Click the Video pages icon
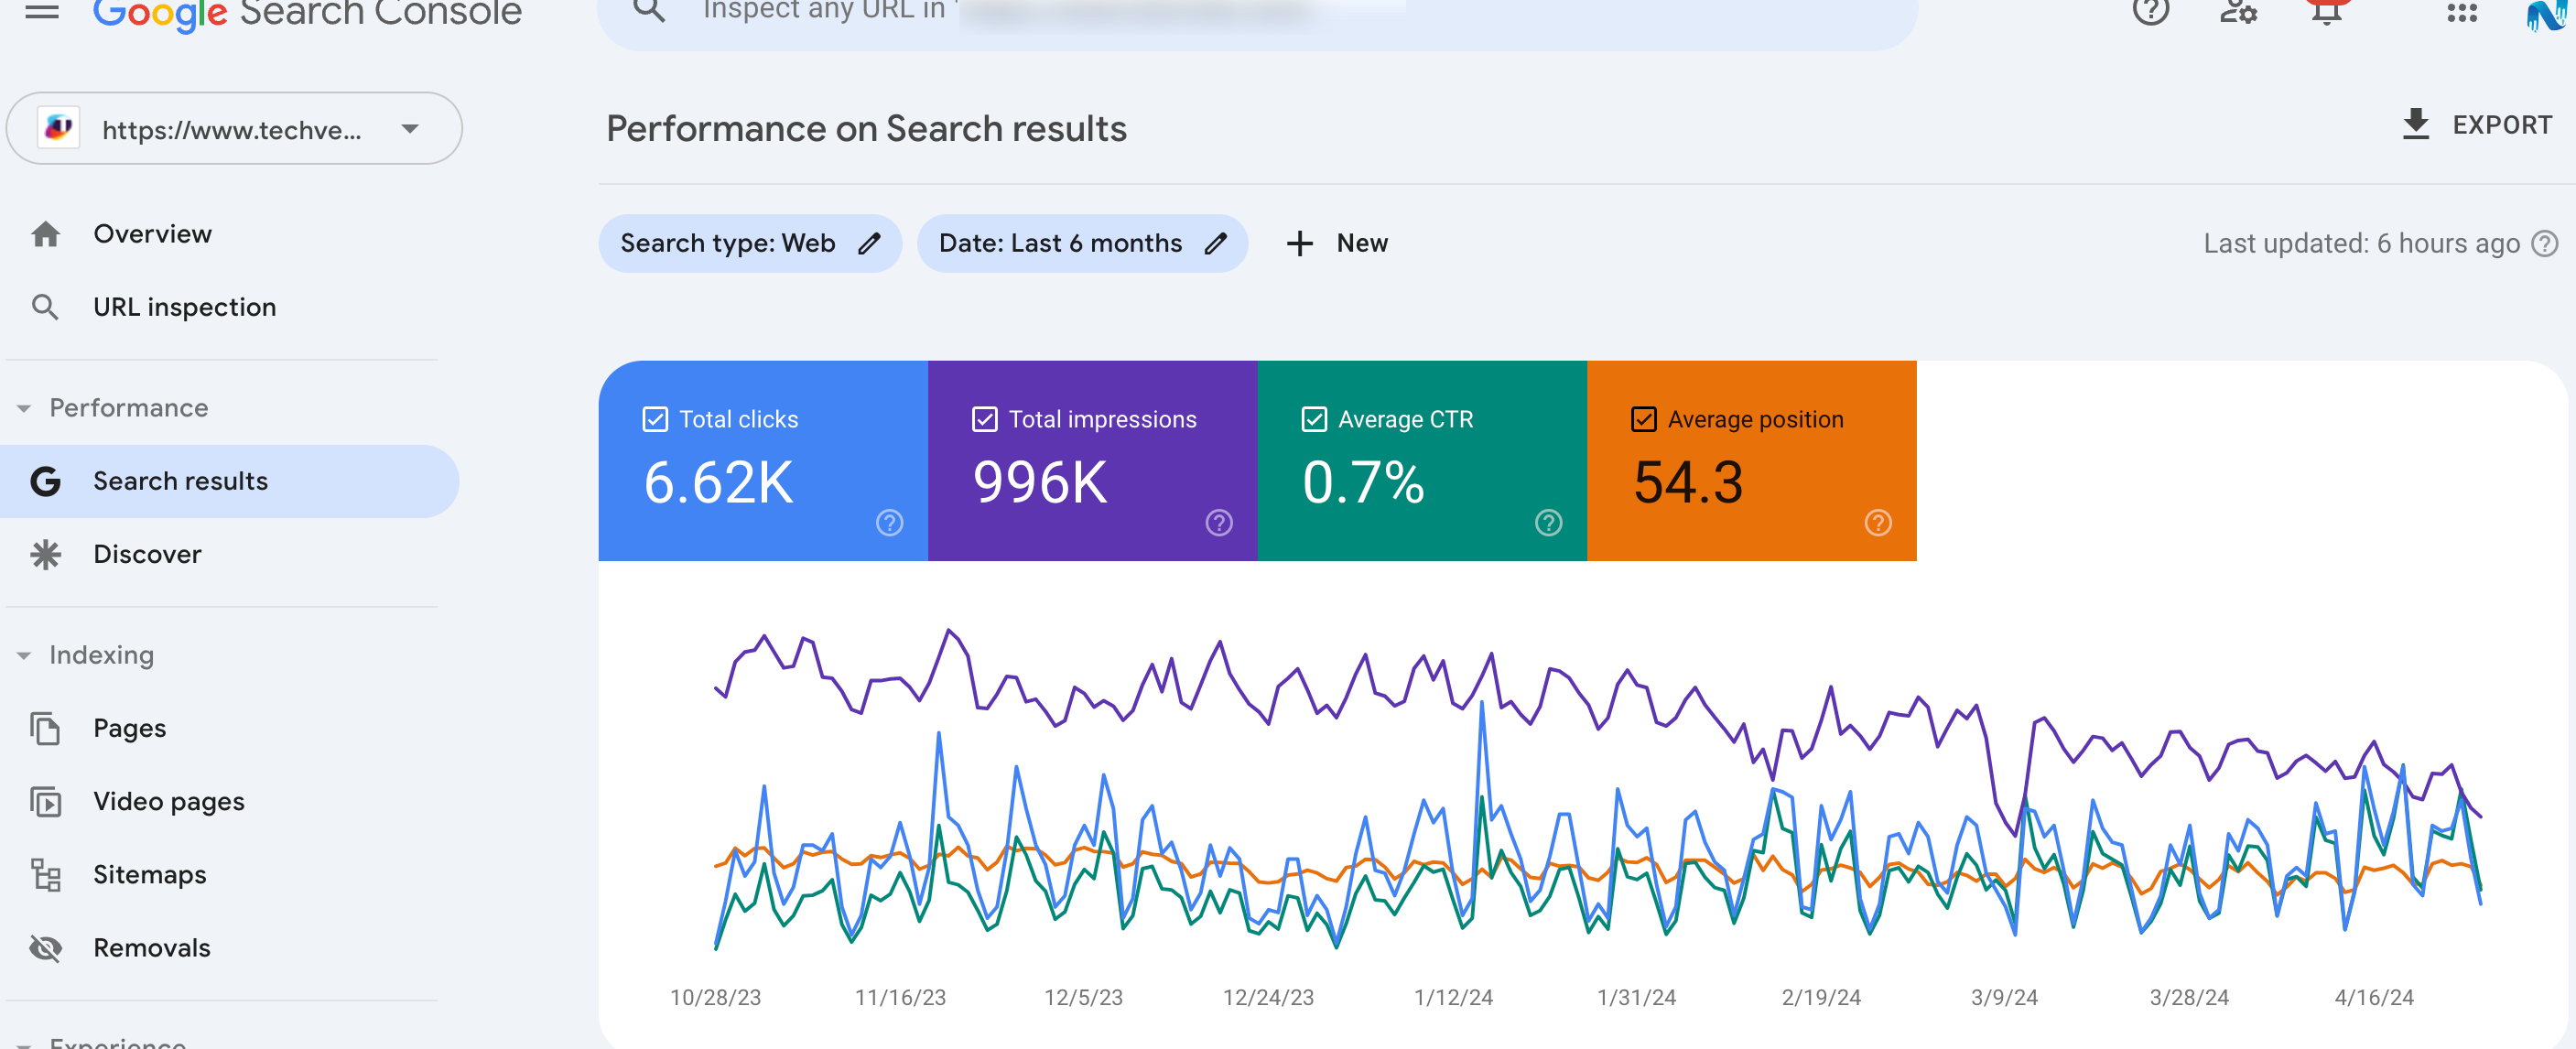The height and width of the screenshot is (1049, 2576). coord(46,801)
